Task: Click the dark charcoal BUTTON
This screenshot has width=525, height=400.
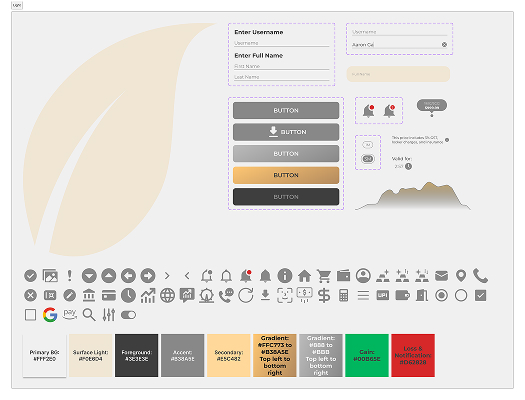Action: click(x=286, y=197)
